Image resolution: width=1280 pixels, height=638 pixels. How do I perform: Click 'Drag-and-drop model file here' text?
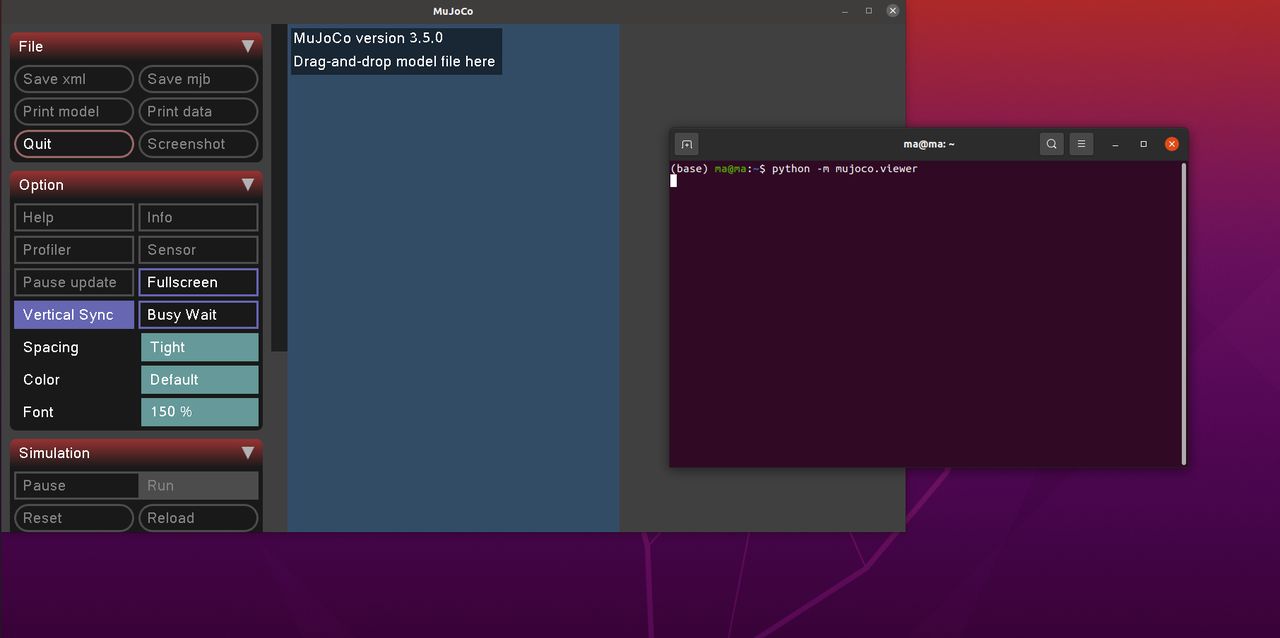(394, 62)
